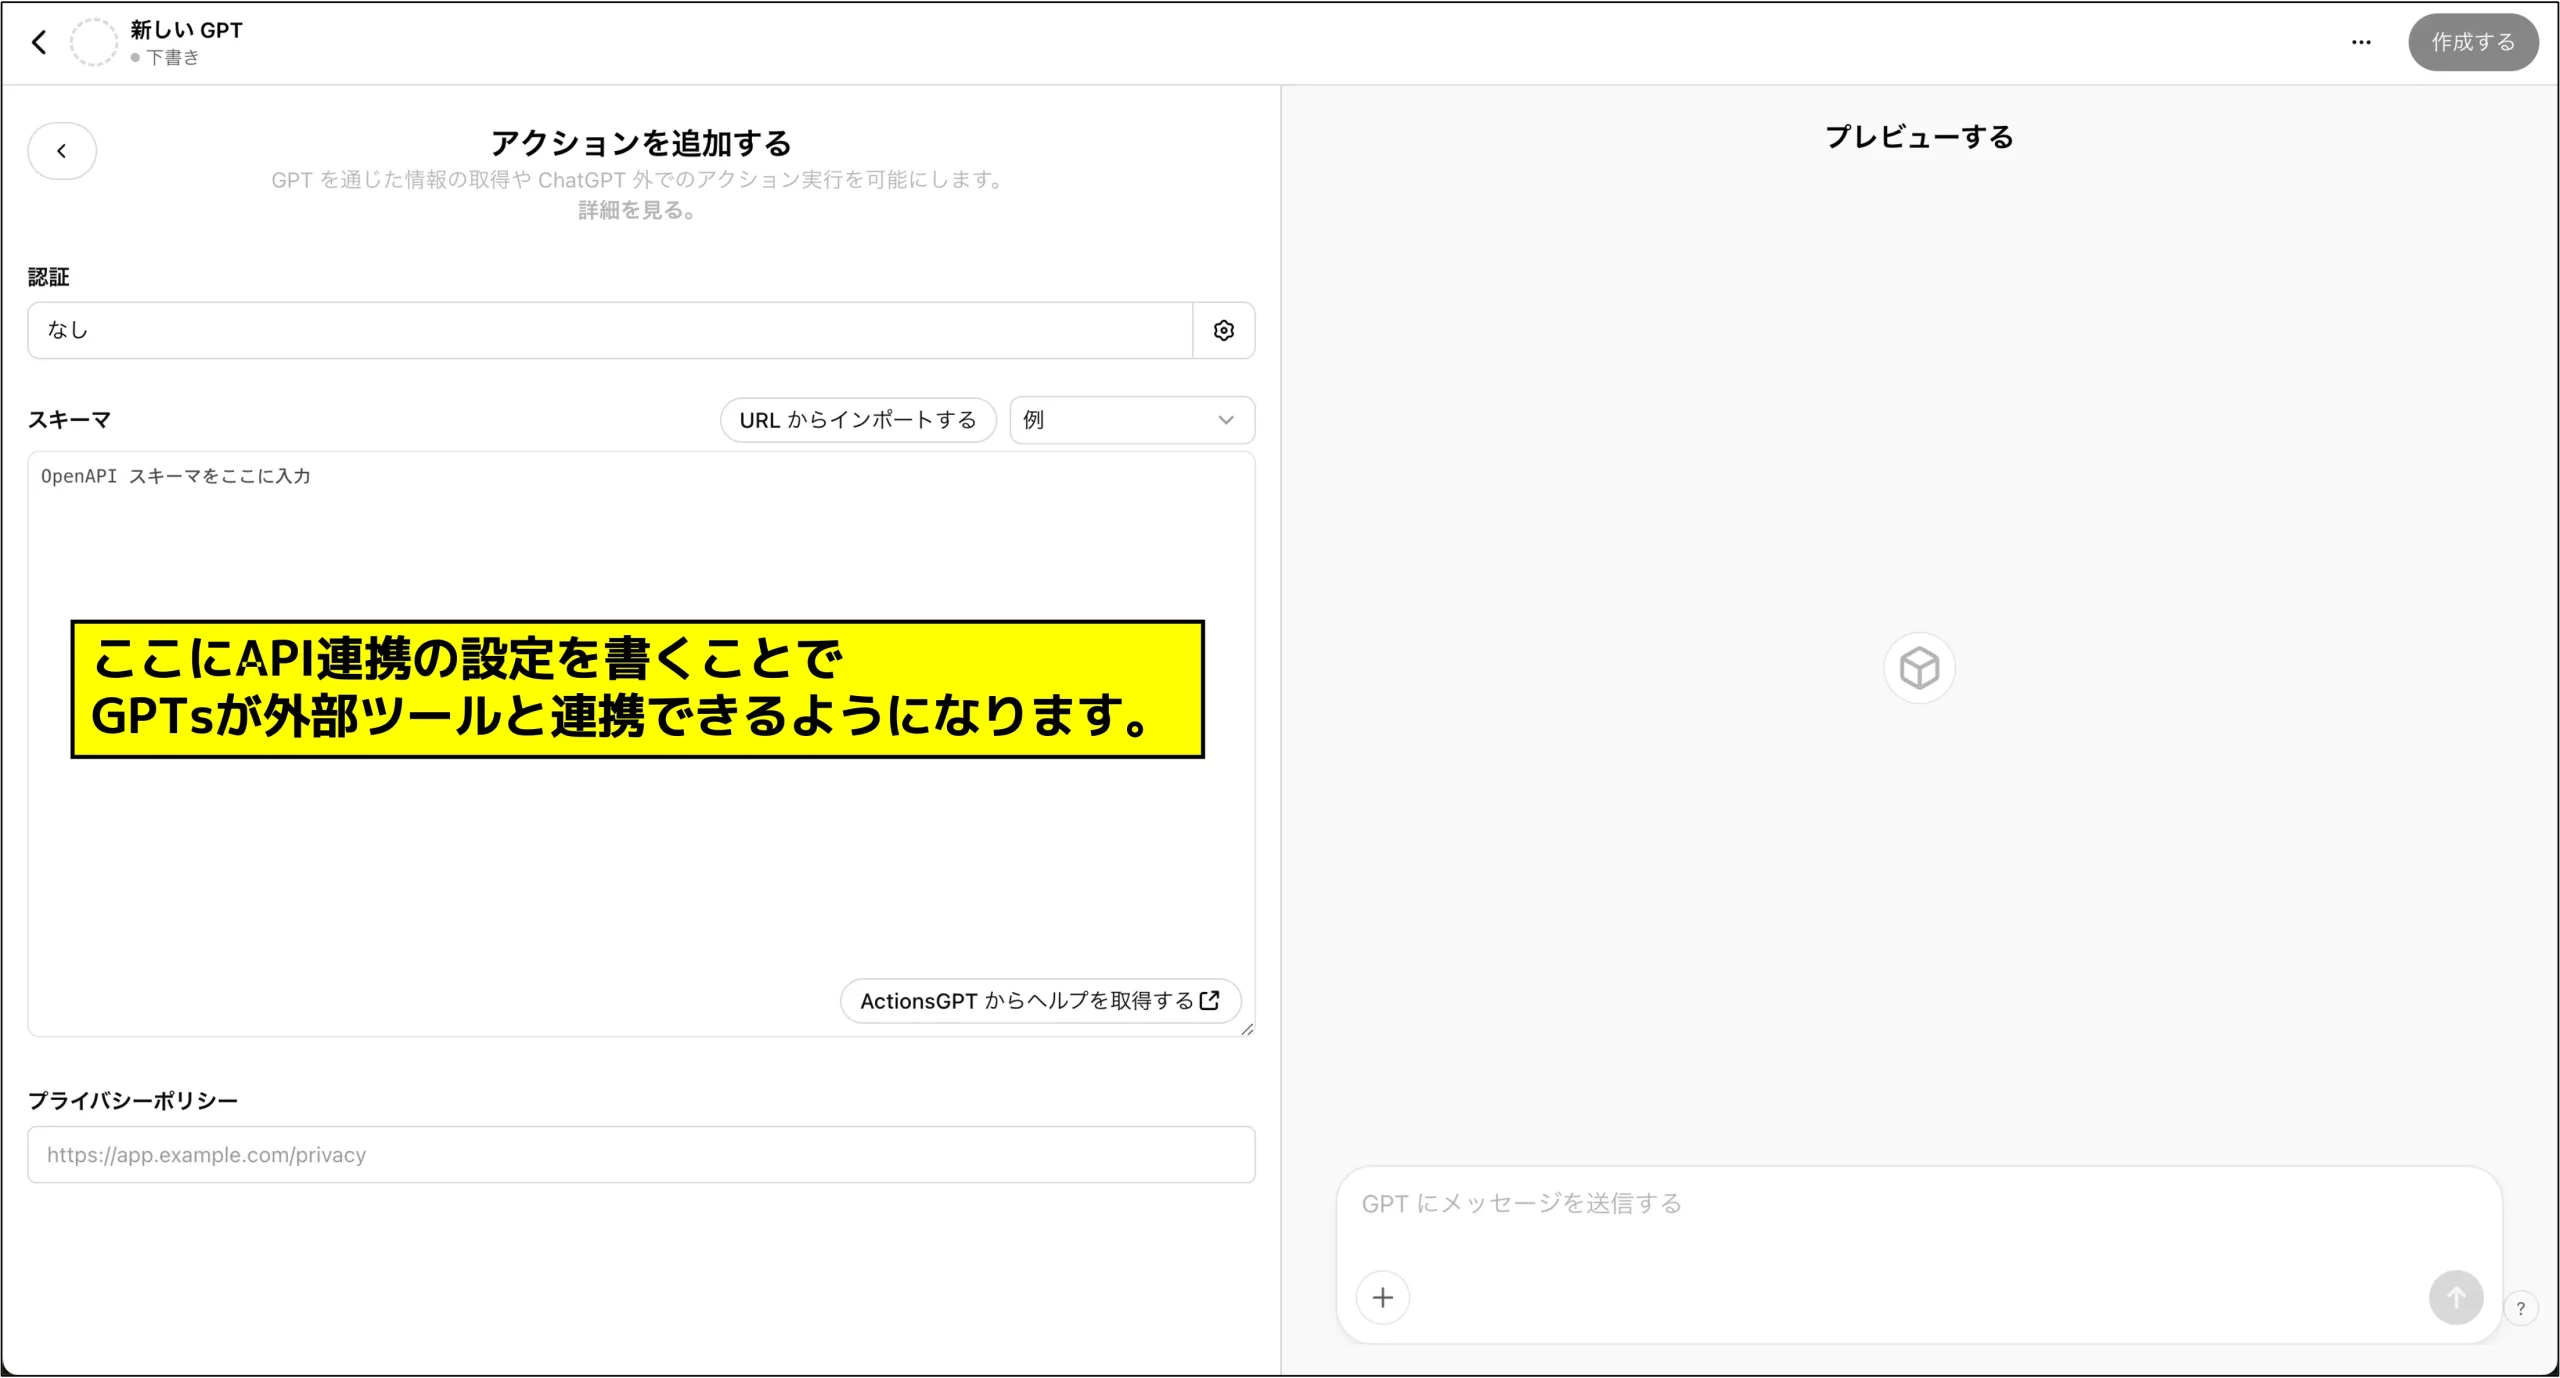Expand the 例 examples dropdown
The width and height of the screenshot is (2560, 1378).
pos(1131,420)
